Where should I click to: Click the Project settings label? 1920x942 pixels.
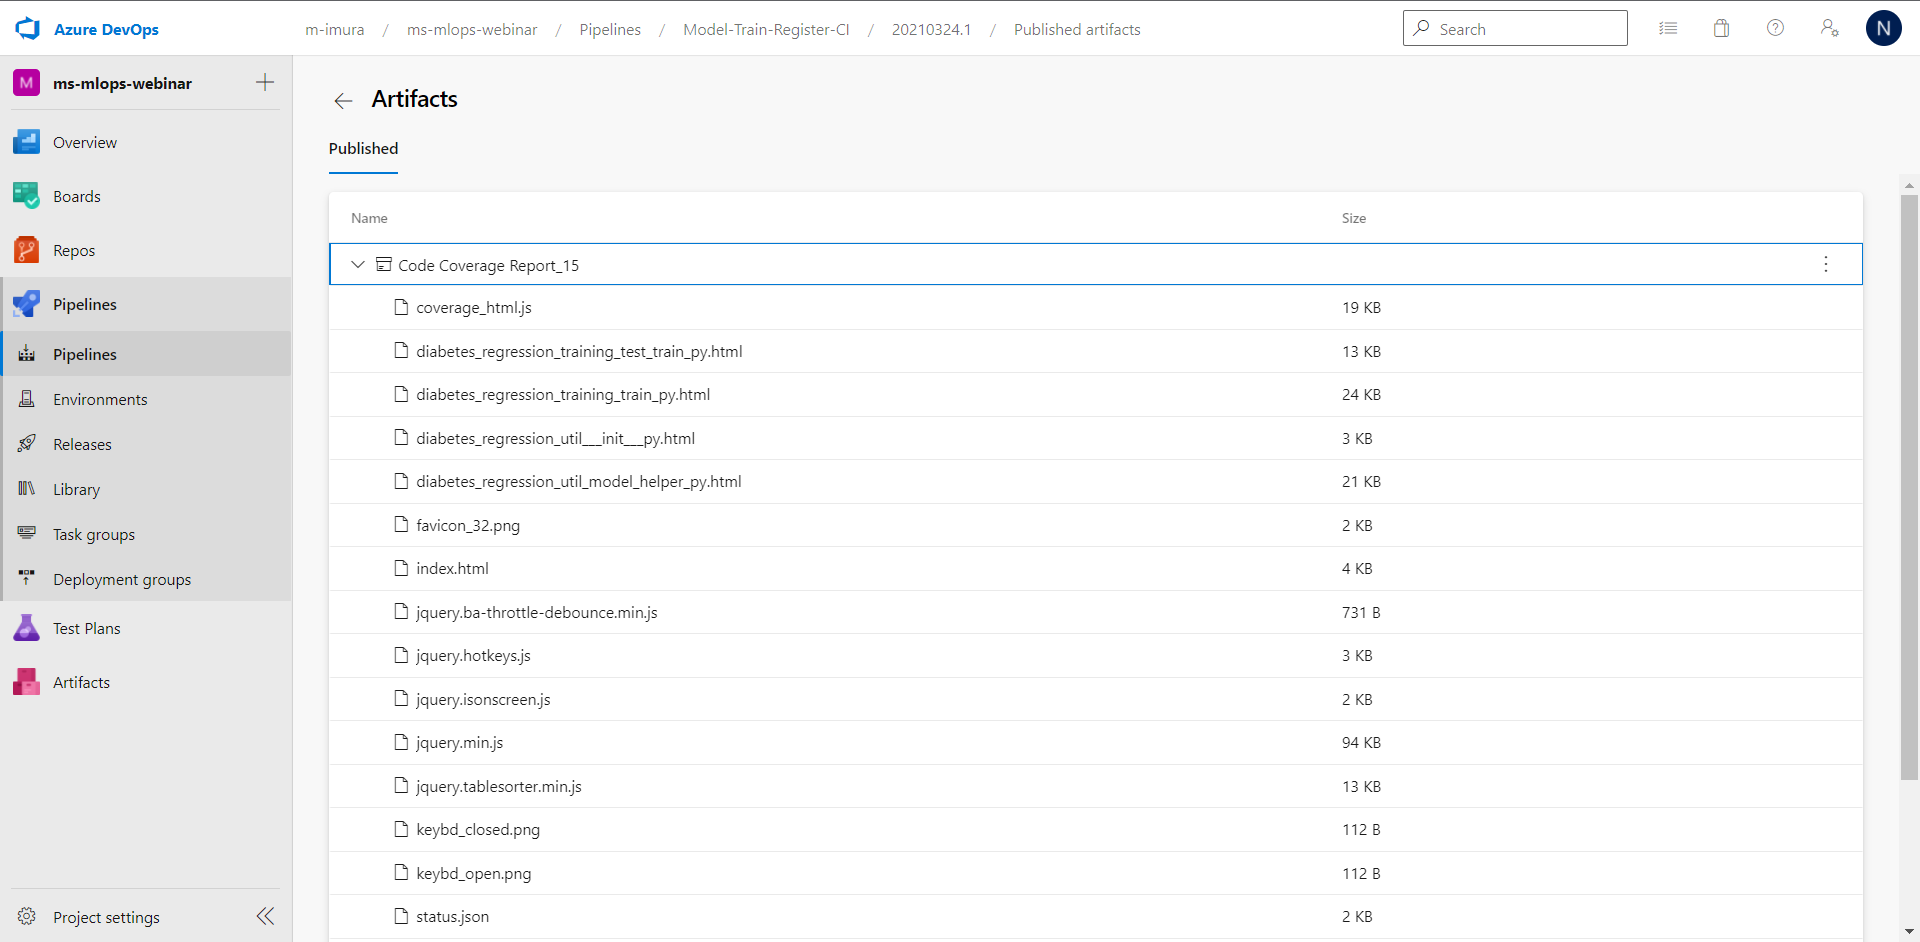click(106, 918)
